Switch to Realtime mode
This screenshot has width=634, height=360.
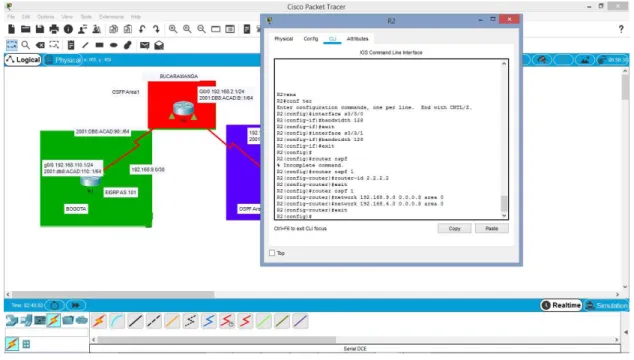pyautogui.click(x=561, y=305)
